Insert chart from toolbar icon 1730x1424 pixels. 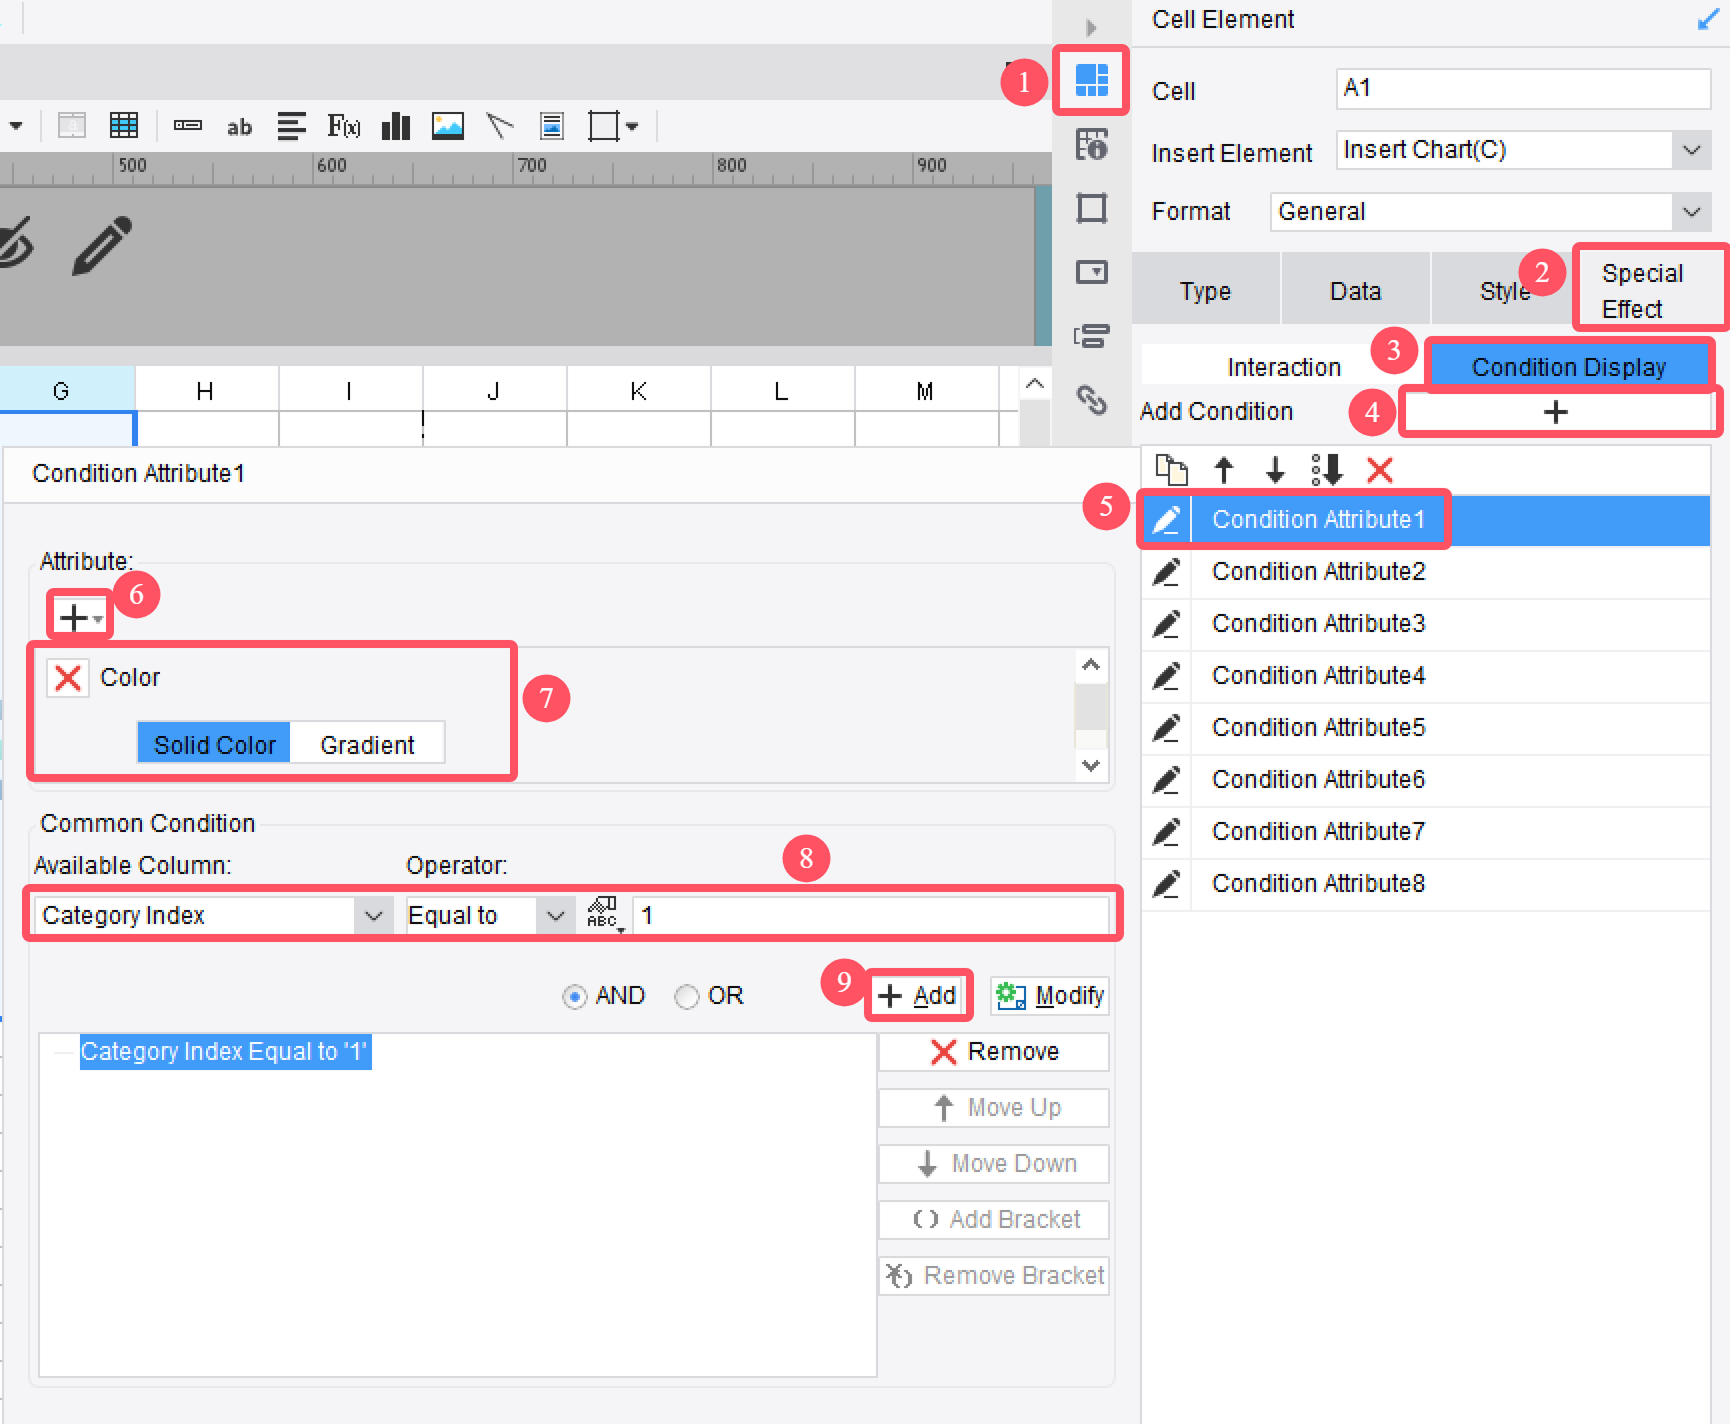[x=396, y=126]
